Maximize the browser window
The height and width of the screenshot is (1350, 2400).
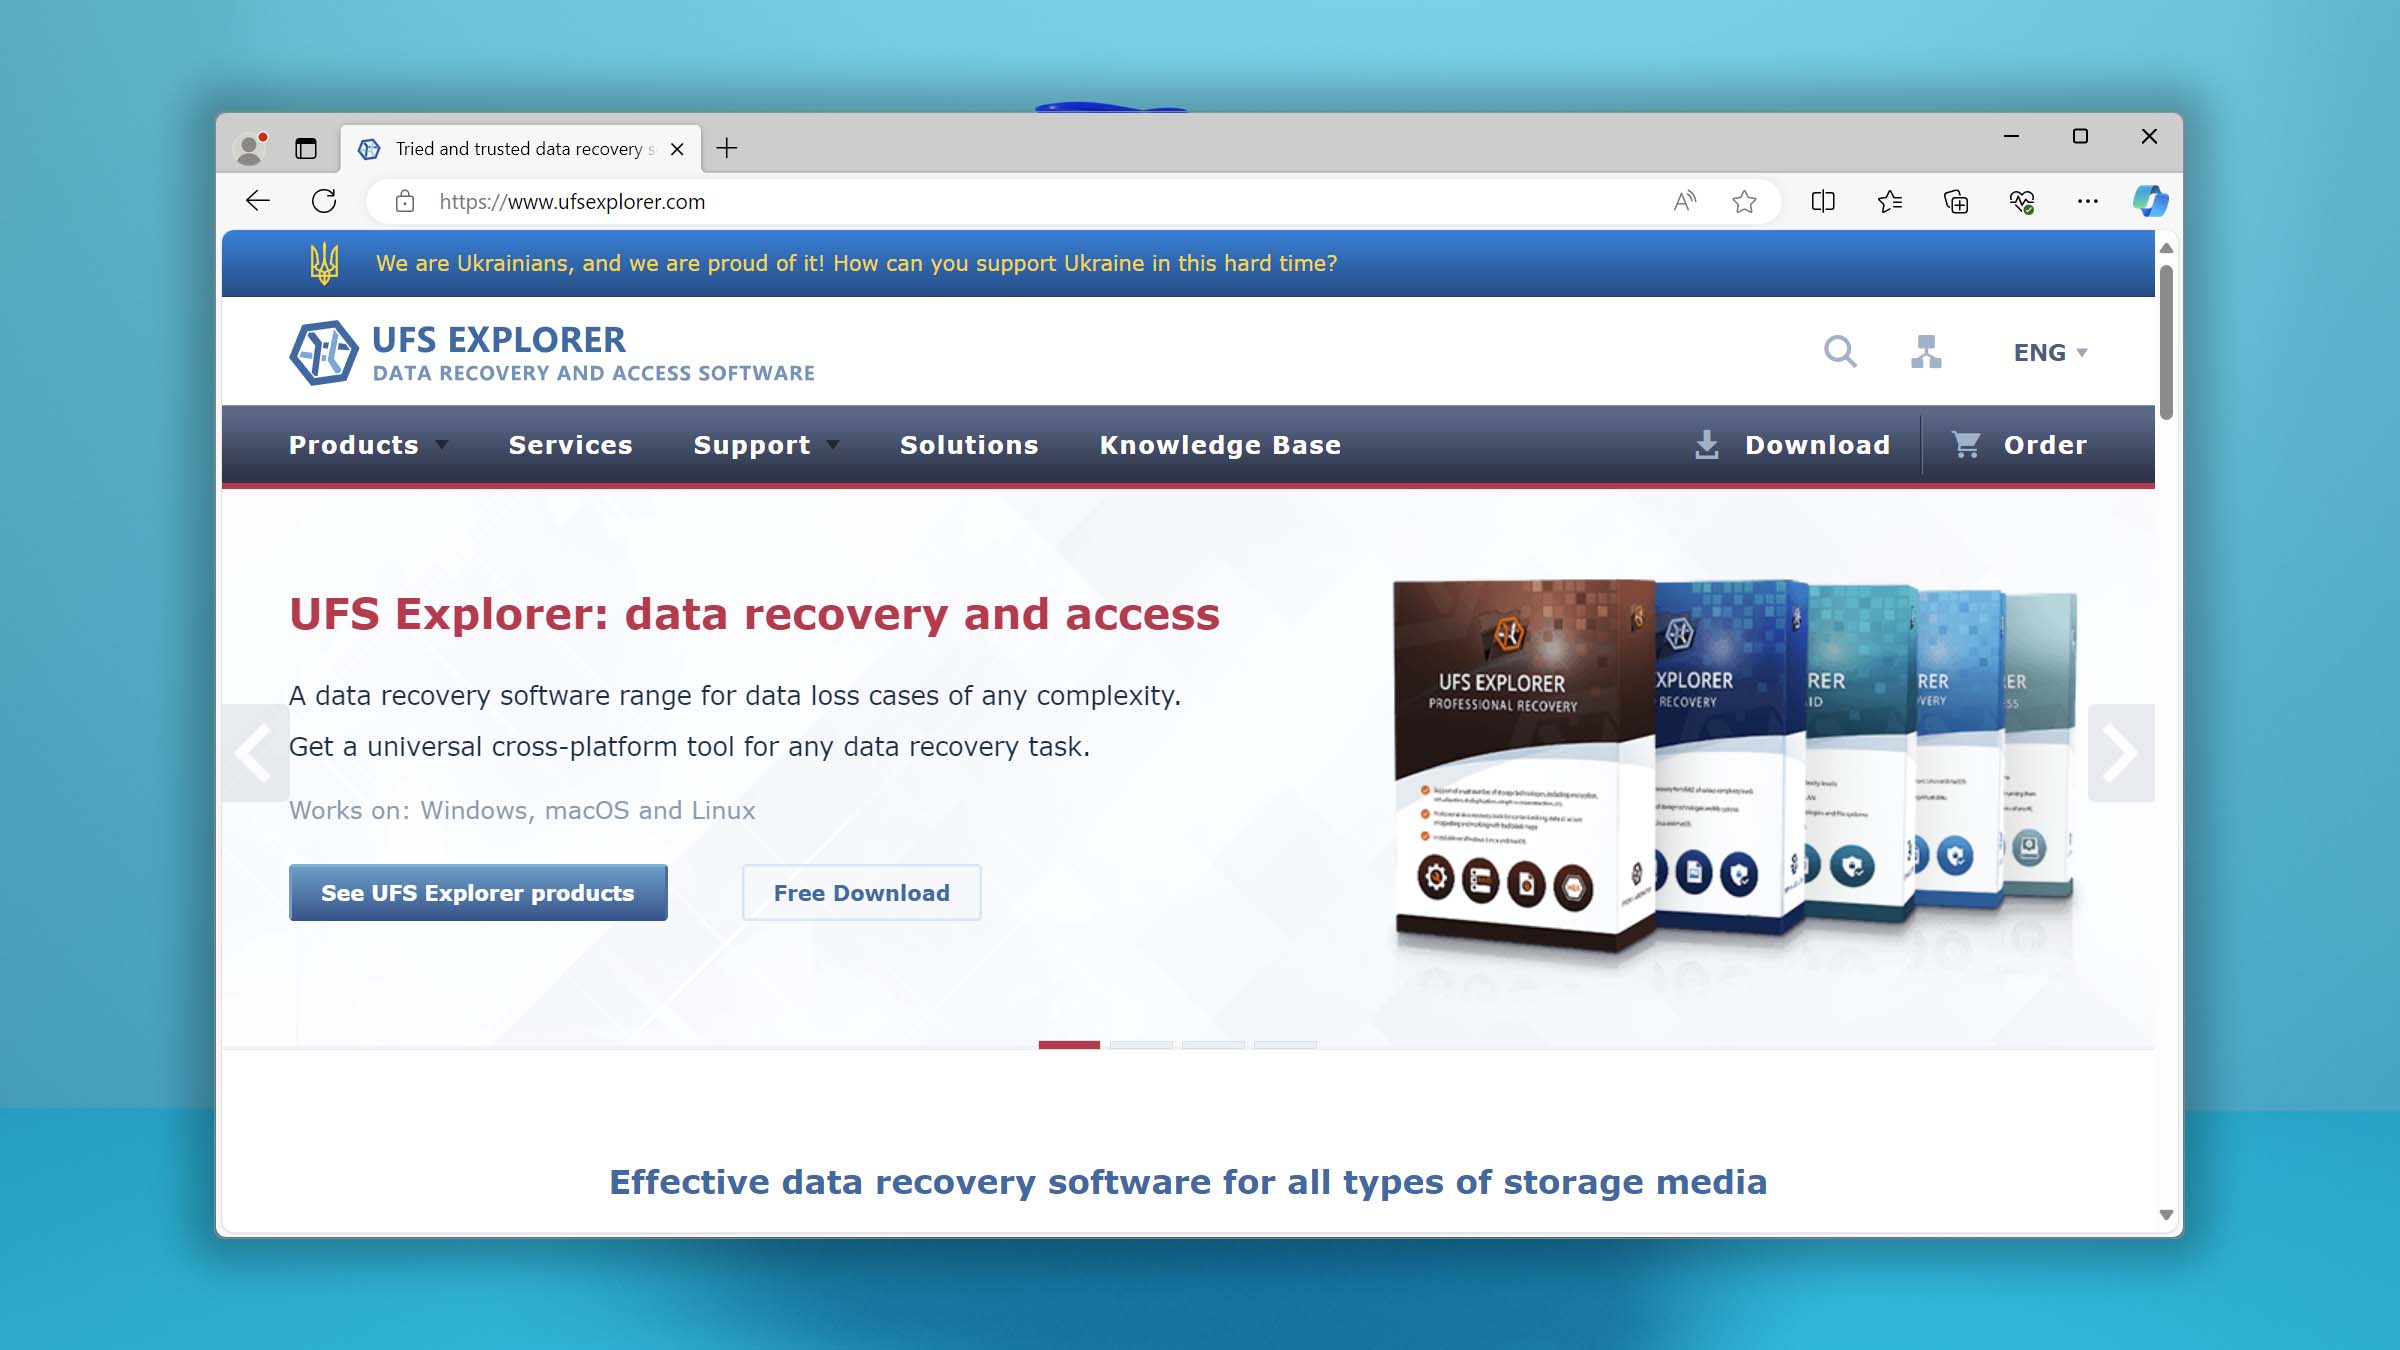click(2080, 136)
